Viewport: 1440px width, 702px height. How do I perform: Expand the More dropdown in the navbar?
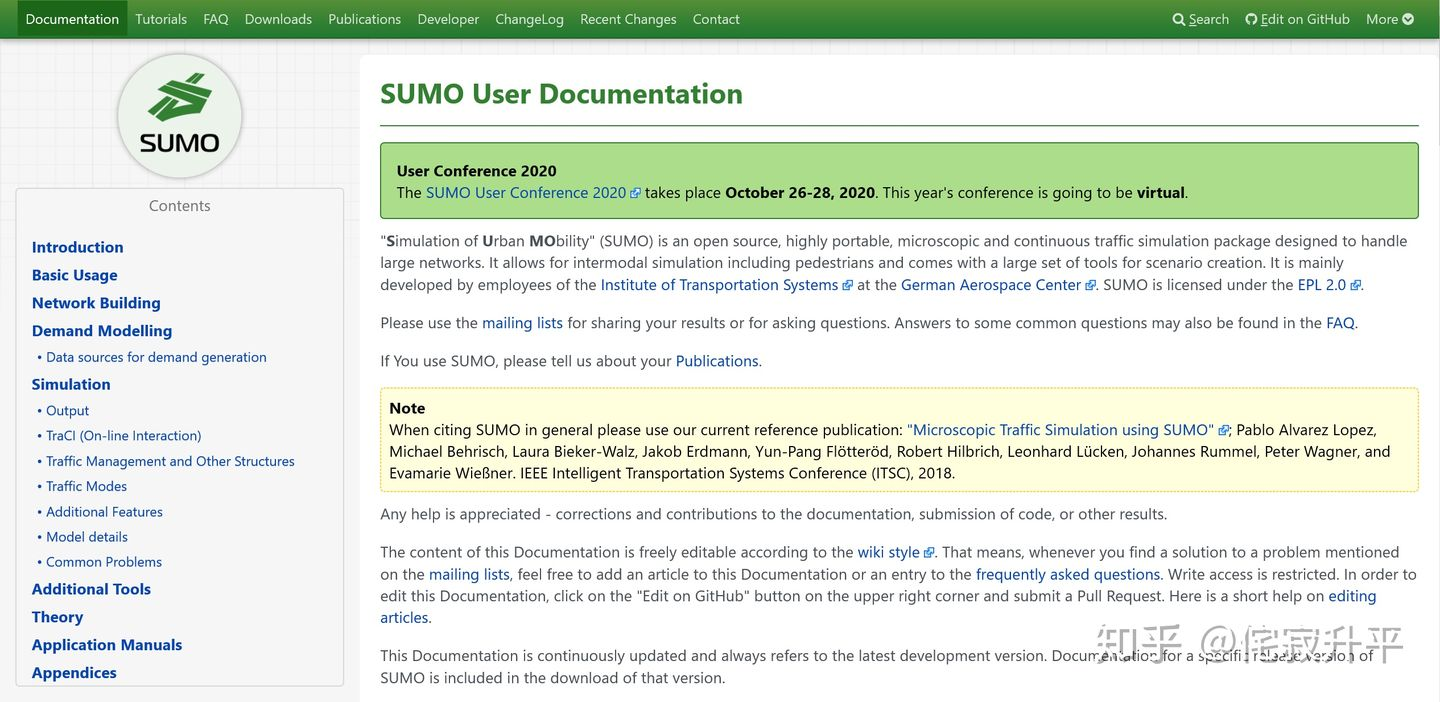(1389, 18)
